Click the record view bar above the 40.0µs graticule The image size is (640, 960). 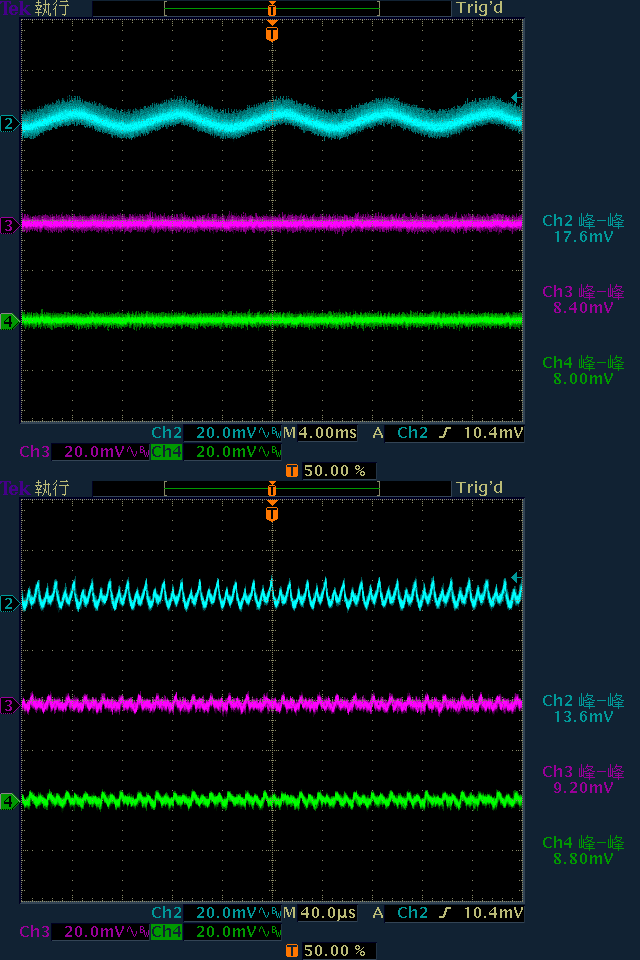tap(272, 488)
